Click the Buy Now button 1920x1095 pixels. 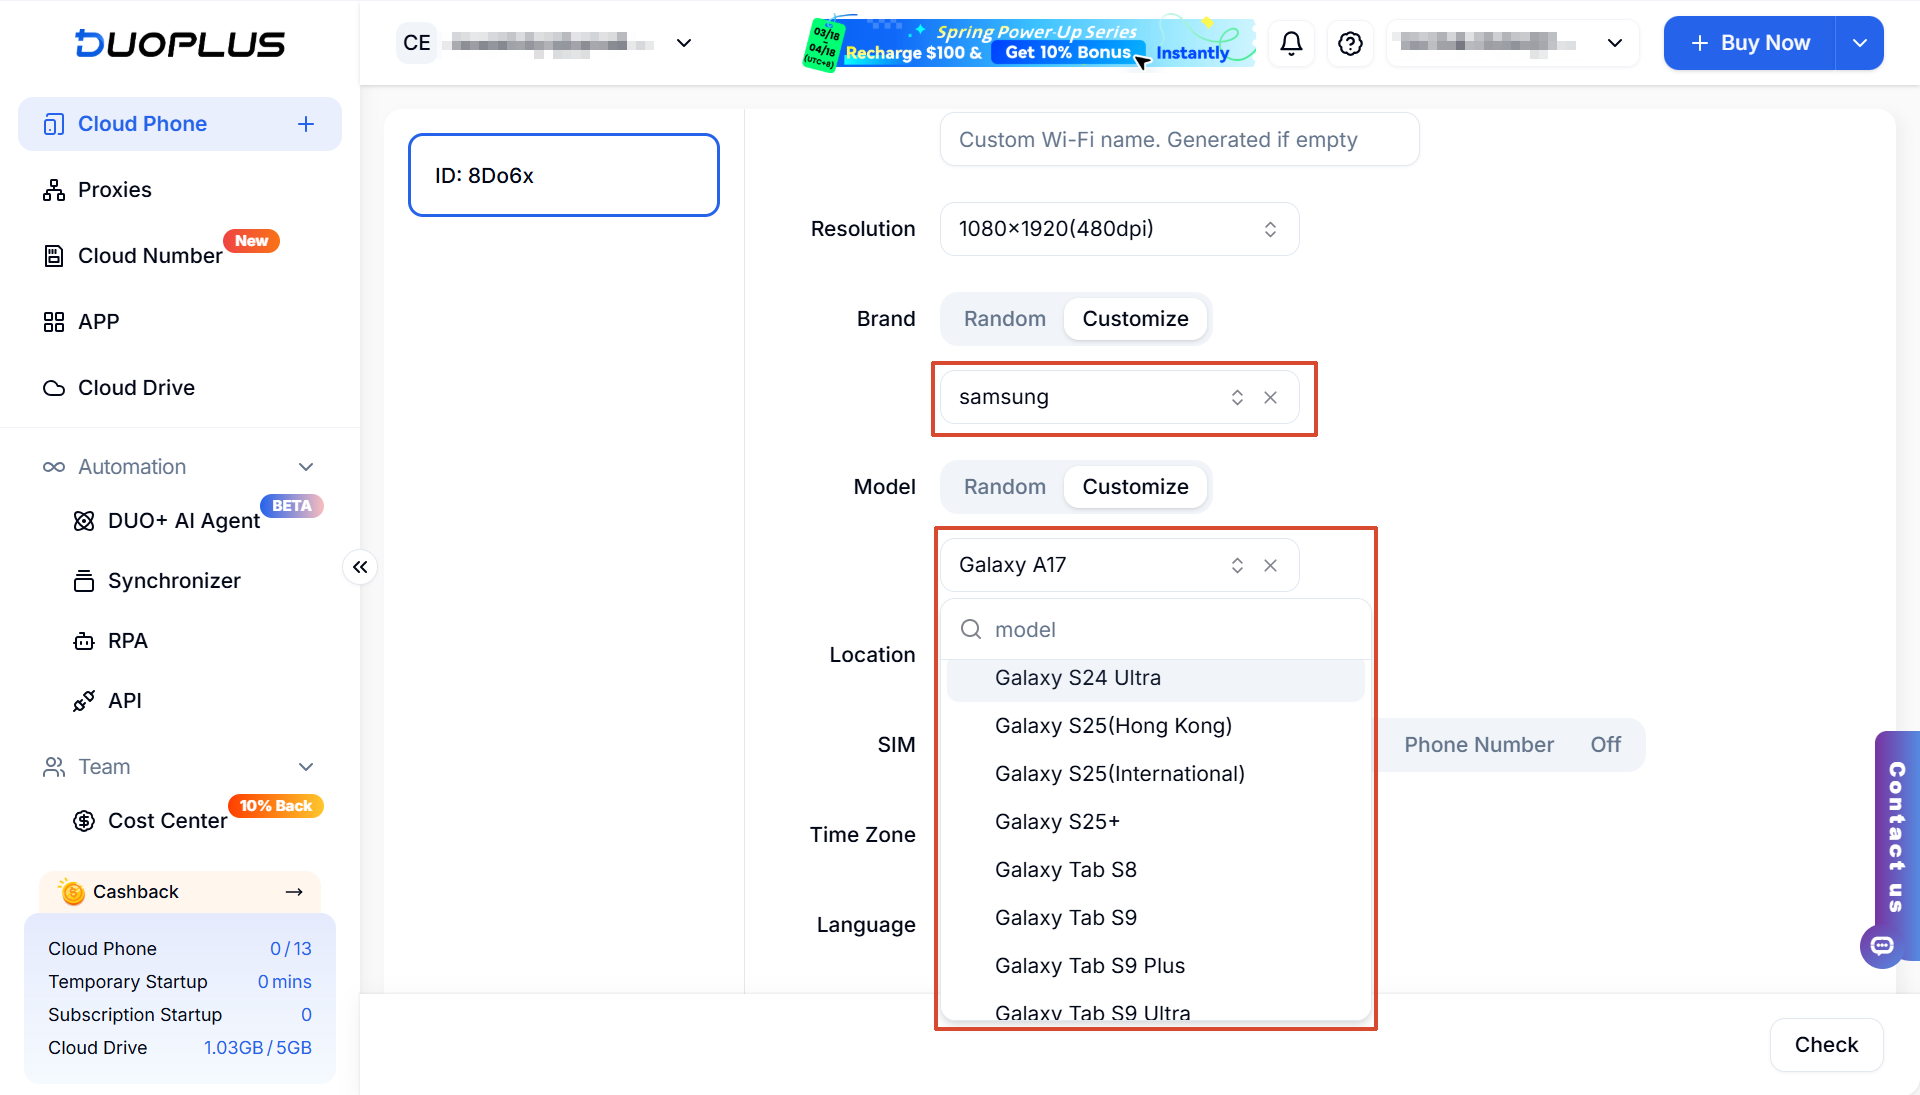[x=1749, y=43]
